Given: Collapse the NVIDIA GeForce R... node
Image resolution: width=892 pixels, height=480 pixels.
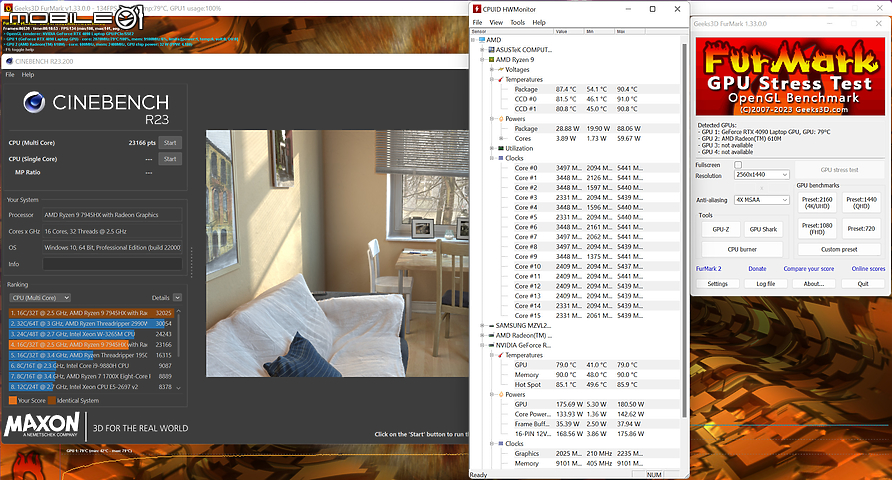Looking at the screenshot, I should coord(482,345).
